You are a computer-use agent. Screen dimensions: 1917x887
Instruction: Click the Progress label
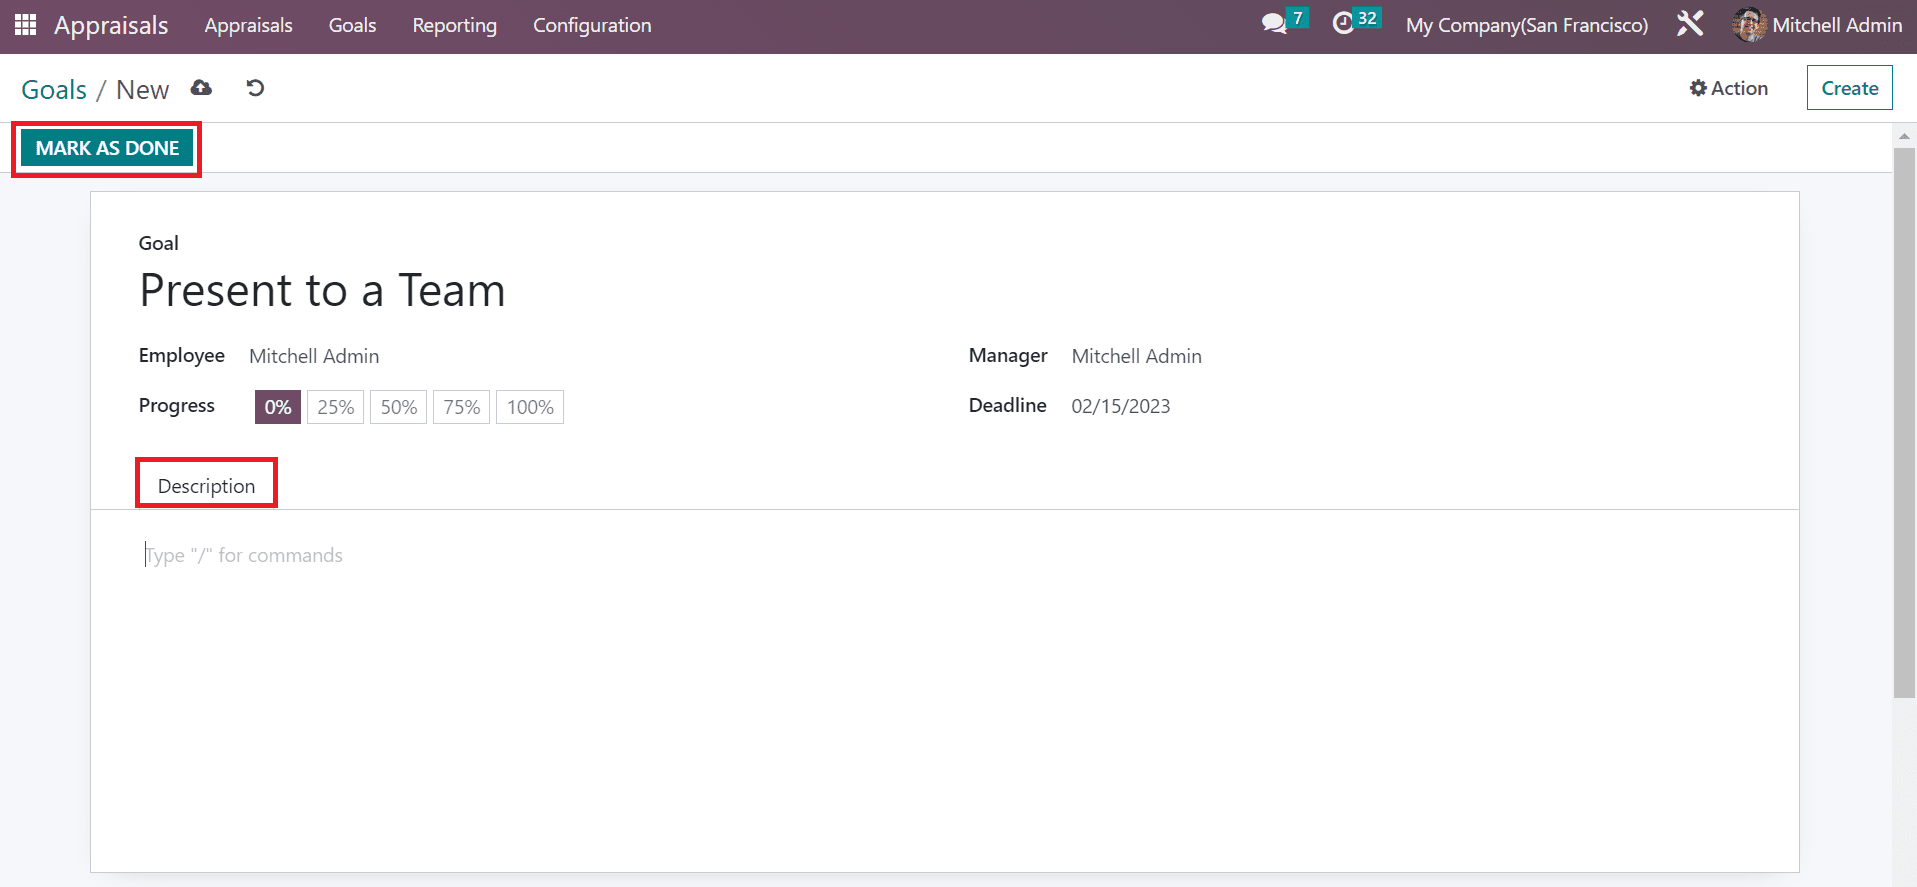[177, 405]
